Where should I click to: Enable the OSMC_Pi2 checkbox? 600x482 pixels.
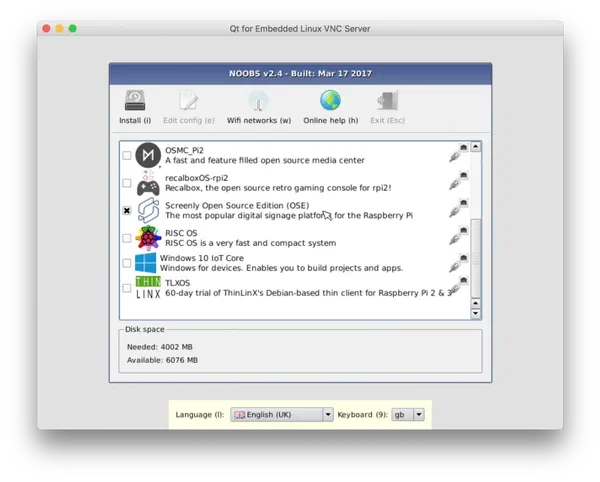point(127,155)
